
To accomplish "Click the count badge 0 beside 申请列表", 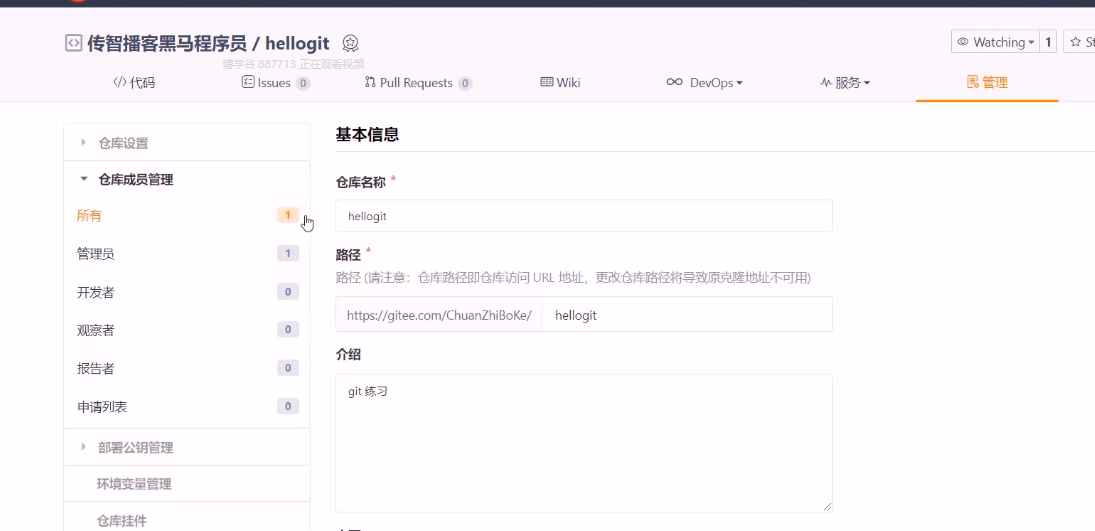I will click(x=288, y=406).
